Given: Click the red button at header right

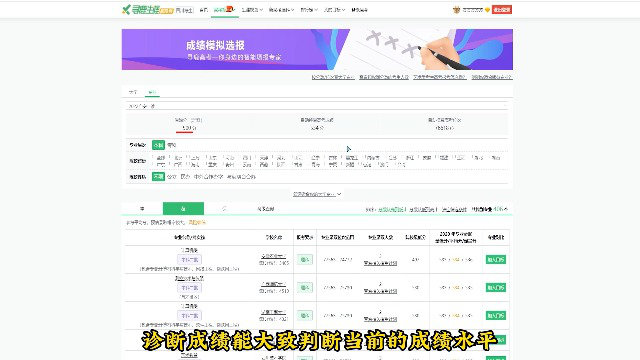Looking at the screenshot, I should 502,10.
